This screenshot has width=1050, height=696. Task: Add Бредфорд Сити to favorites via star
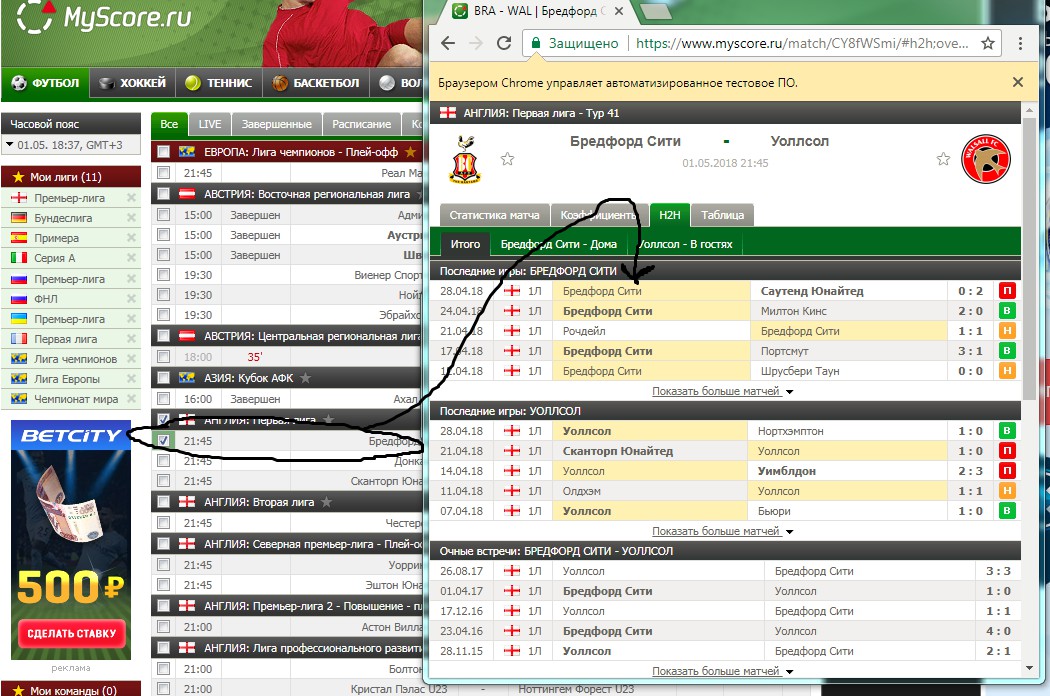pos(508,159)
